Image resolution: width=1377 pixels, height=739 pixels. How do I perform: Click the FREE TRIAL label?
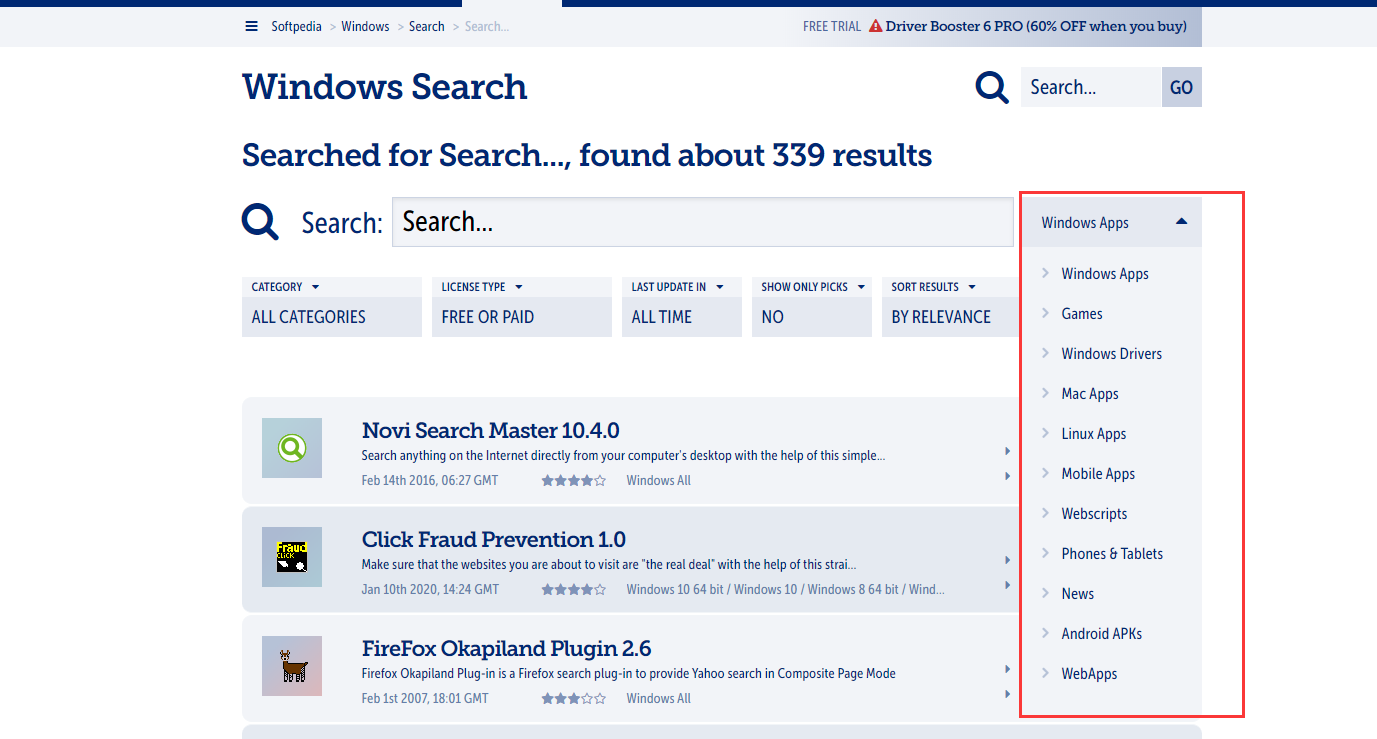click(832, 26)
